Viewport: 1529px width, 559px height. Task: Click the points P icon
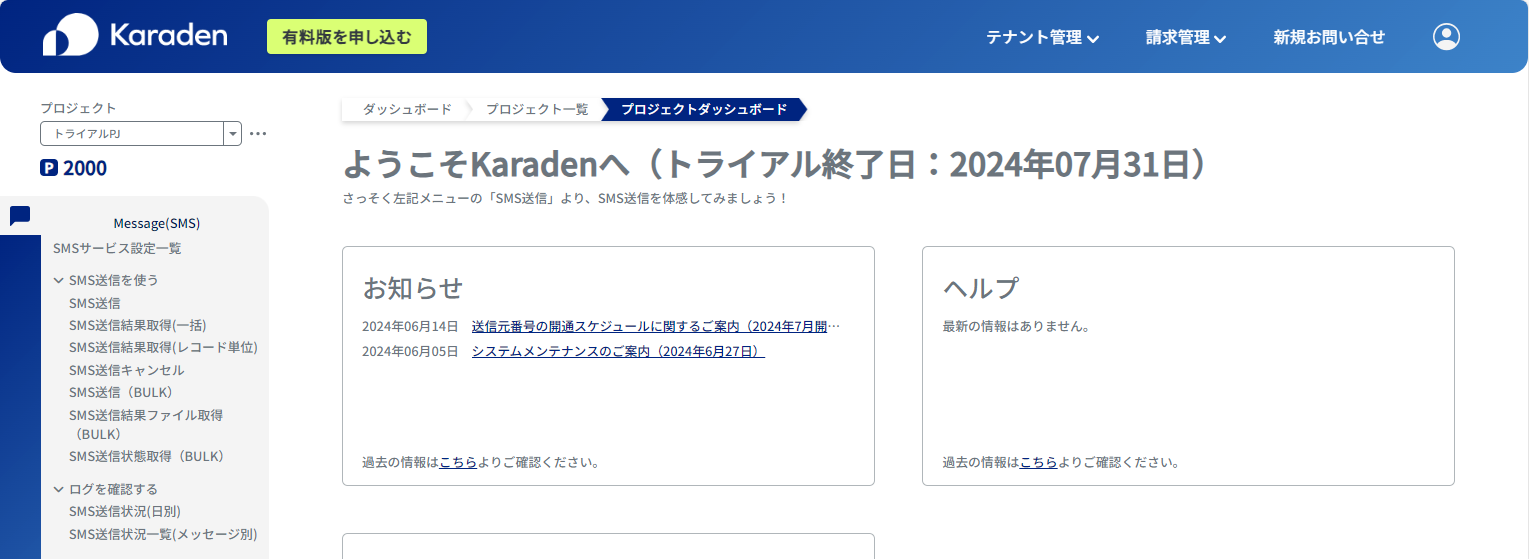coord(49,168)
